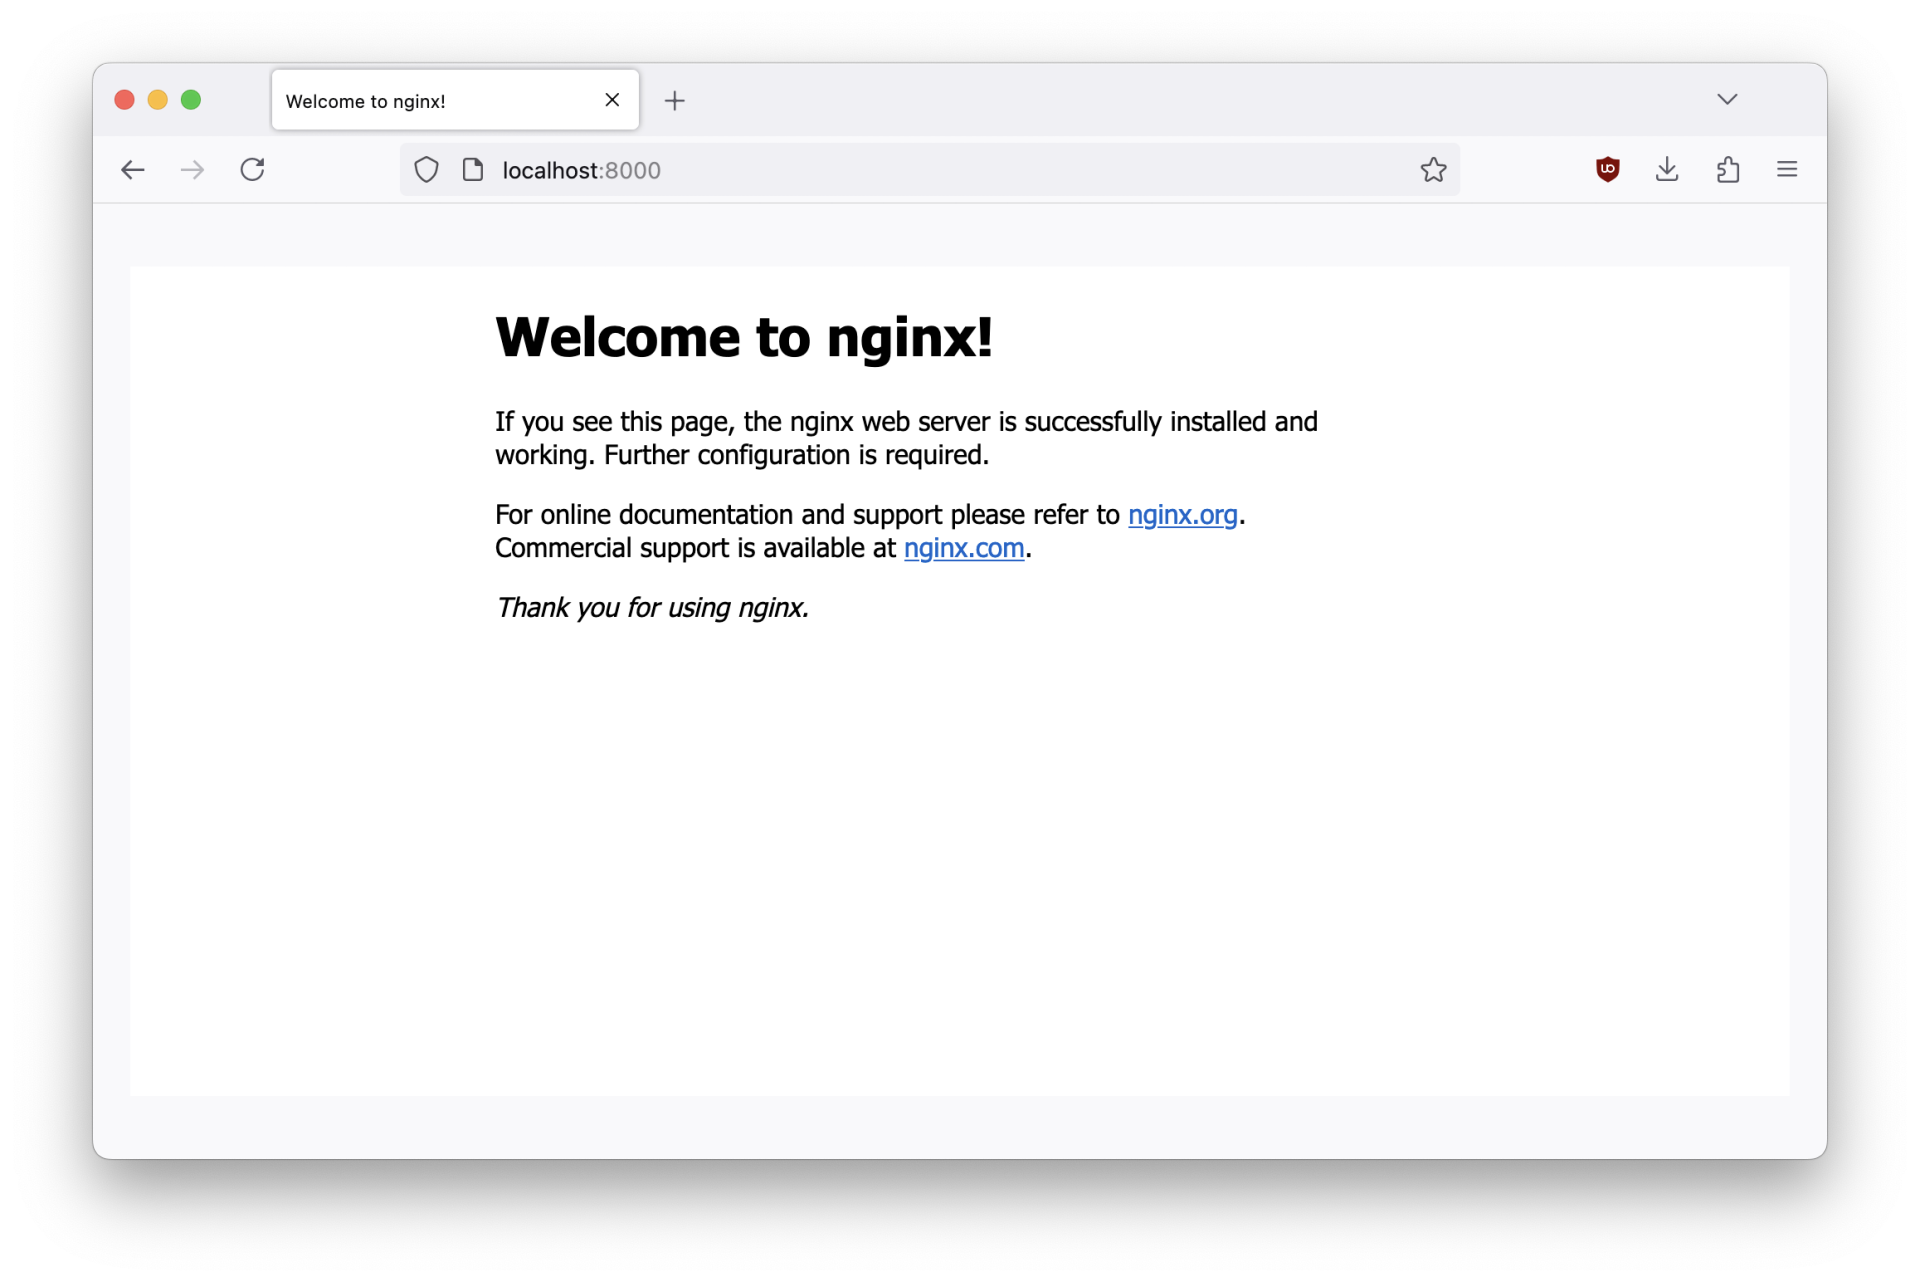Click the green maximize traffic light
This screenshot has height=1282, width=1920.
pyautogui.click(x=190, y=99)
